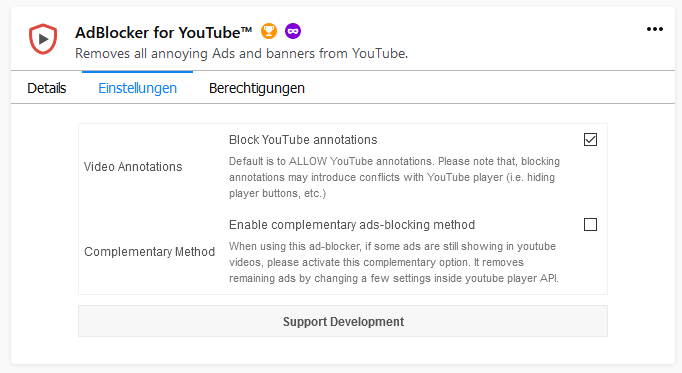Click the red shield AdBlocker extension logo
The width and height of the screenshot is (682, 373).
pos(43,39)
